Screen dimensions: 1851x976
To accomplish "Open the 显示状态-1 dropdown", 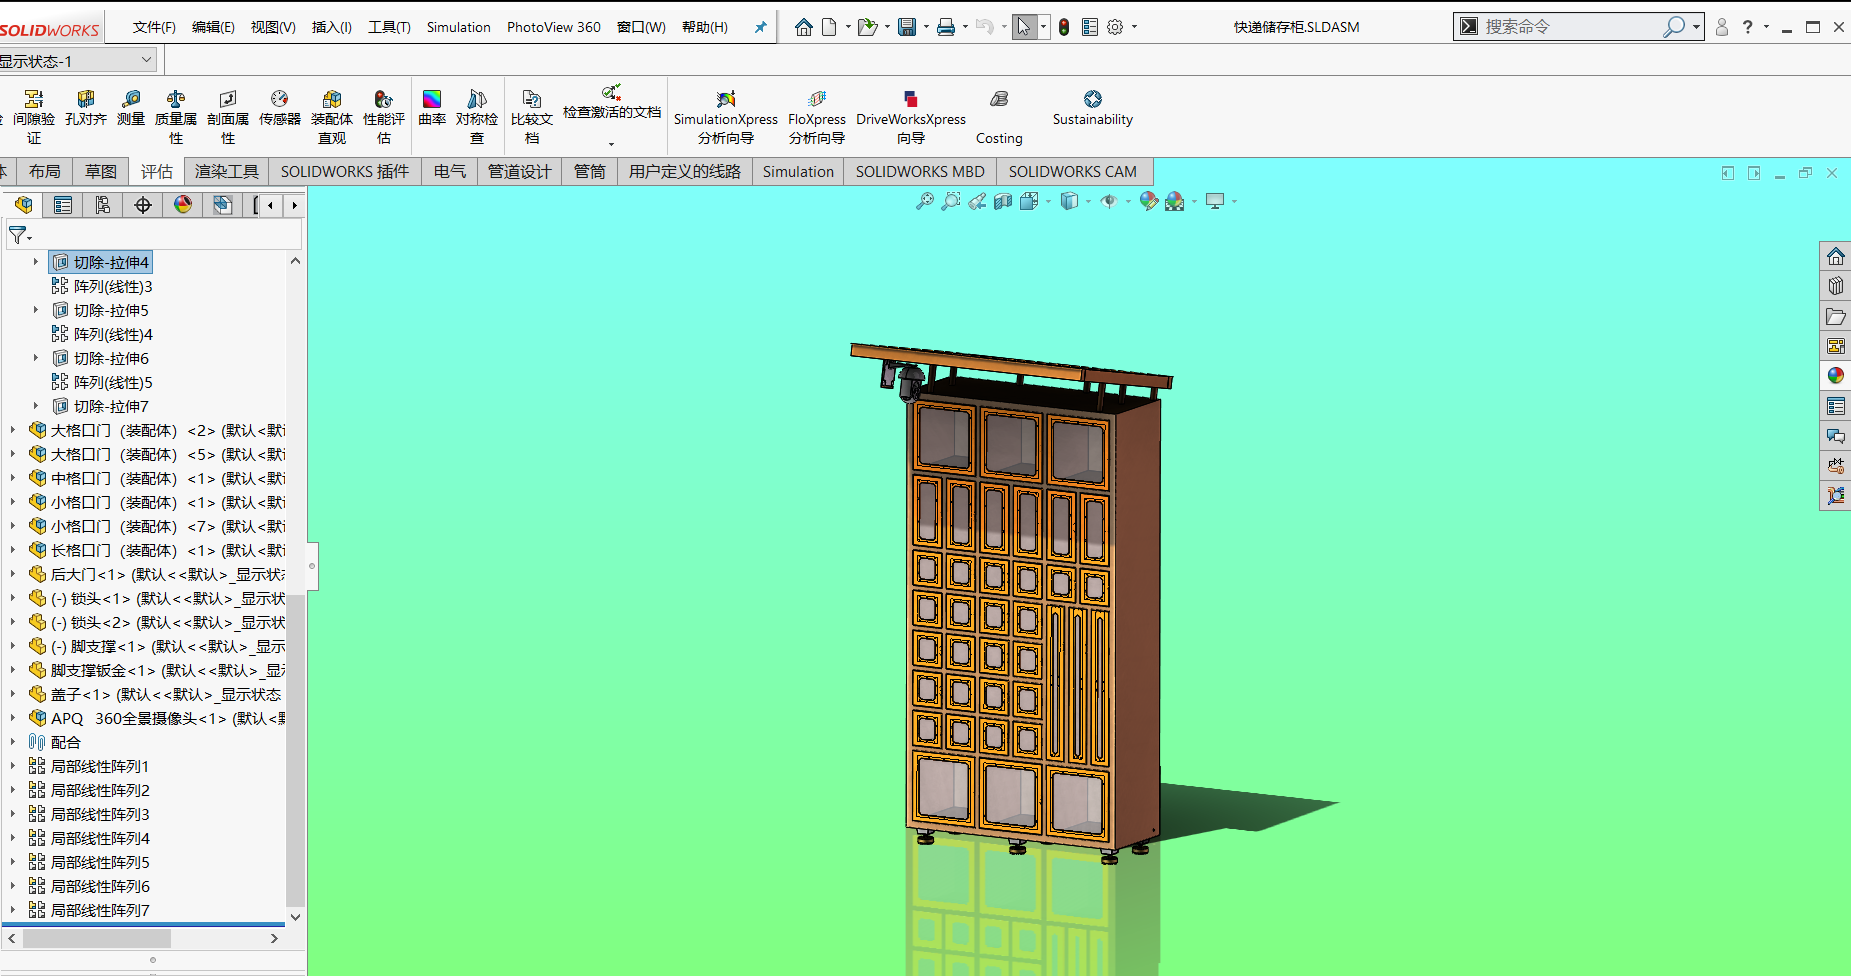I will coord(144,59).
